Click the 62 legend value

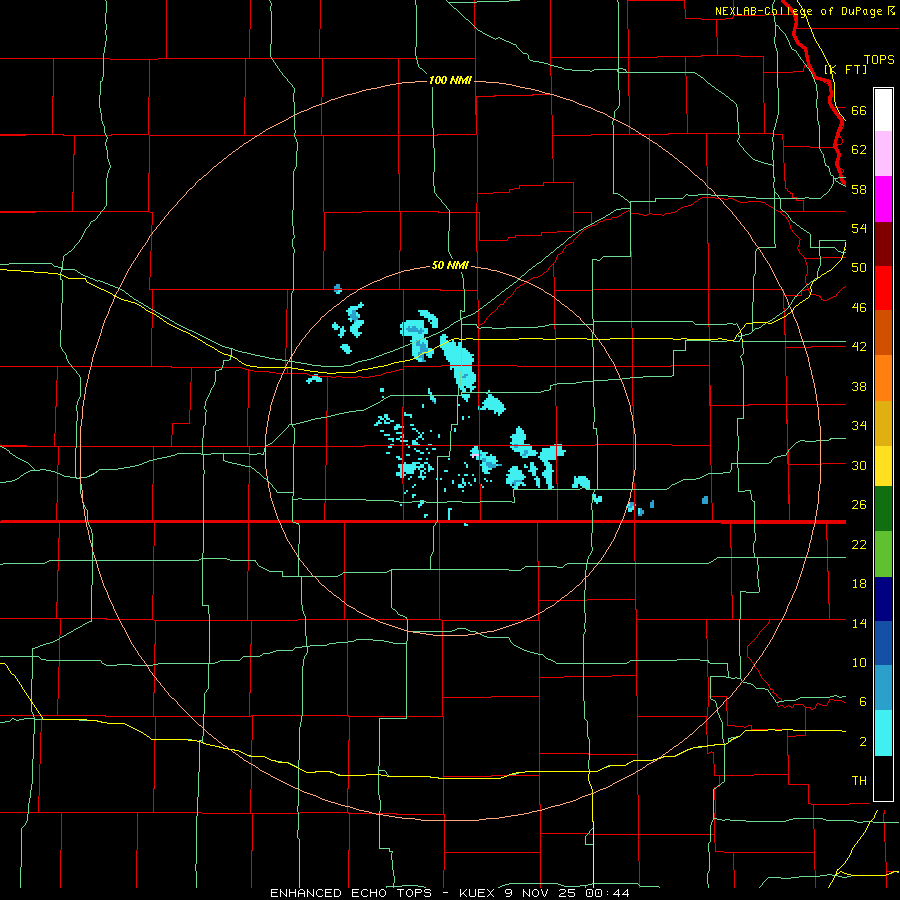(859, 149)
